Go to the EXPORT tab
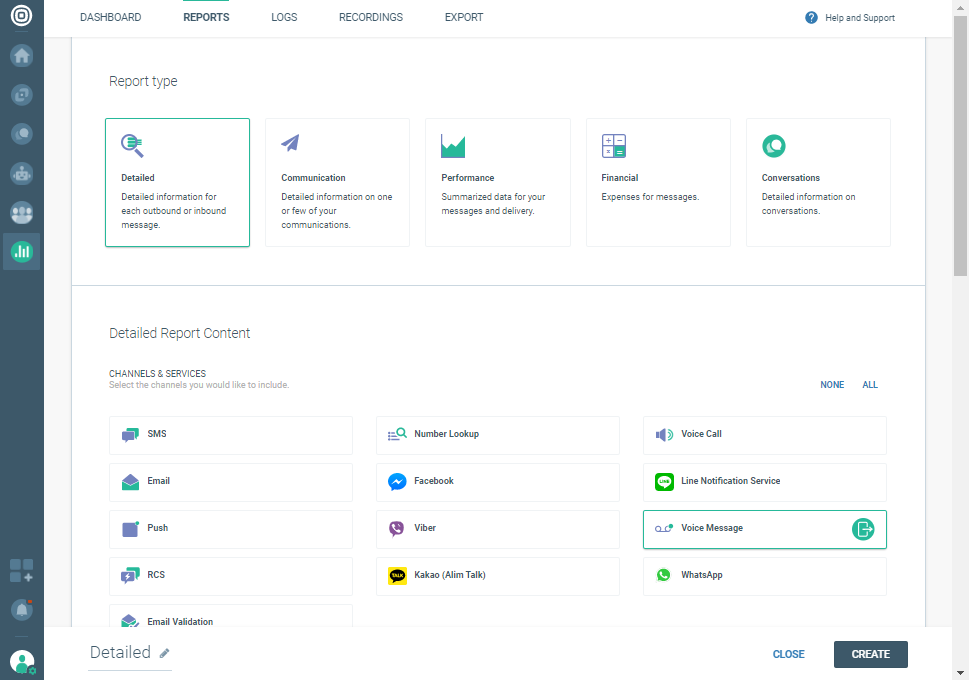Screen dimensions: 969x680 coord(464,18)
